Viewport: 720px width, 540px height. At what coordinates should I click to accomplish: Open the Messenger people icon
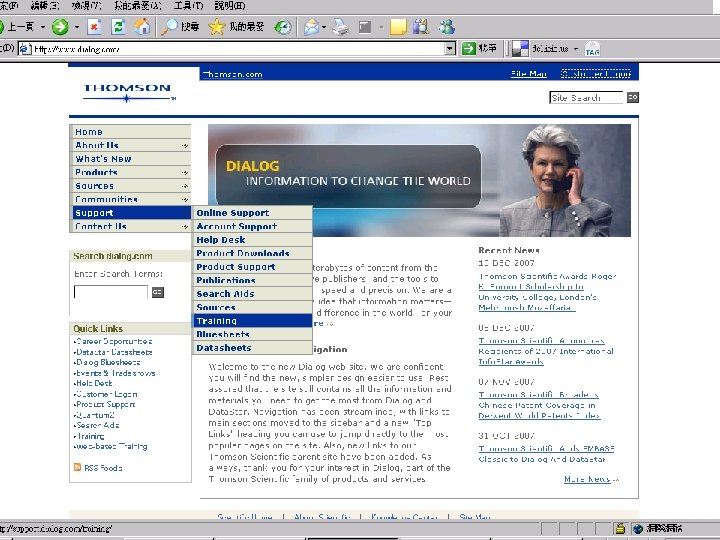(446, 27)
